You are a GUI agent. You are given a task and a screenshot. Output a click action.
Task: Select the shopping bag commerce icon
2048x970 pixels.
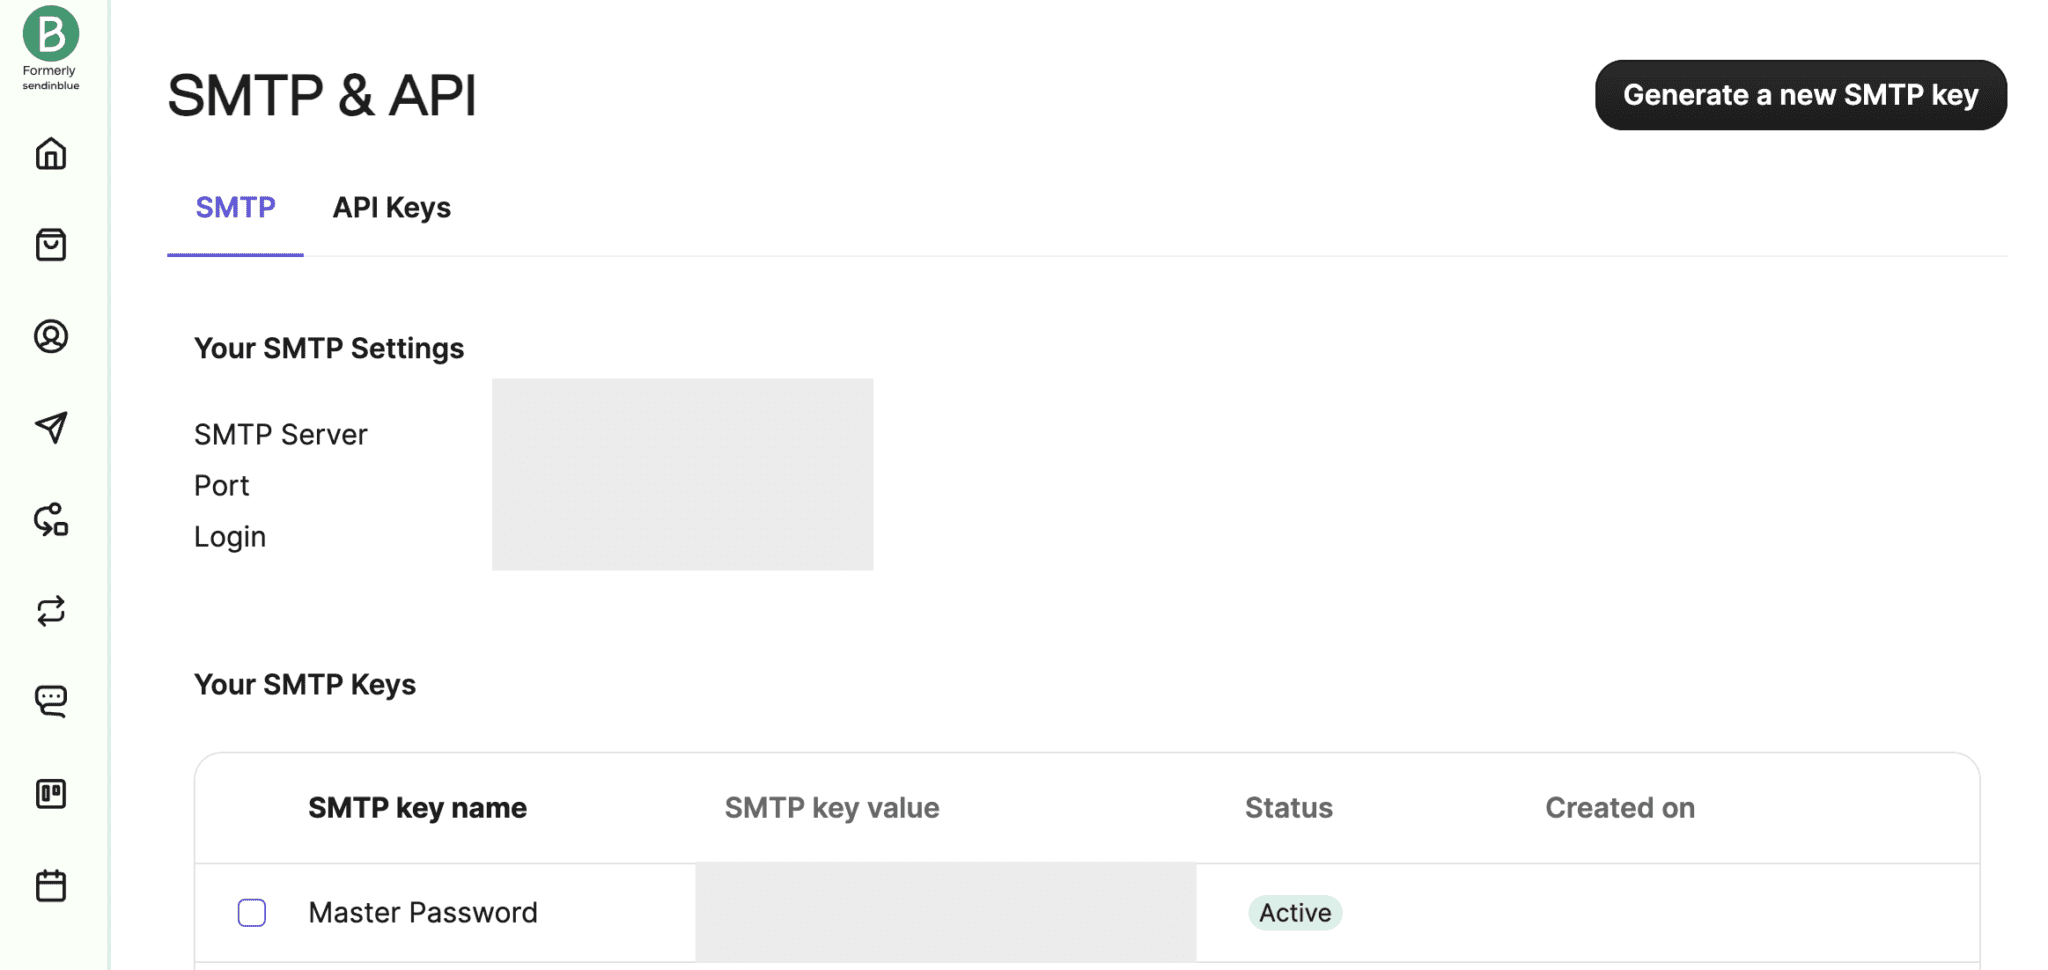click(x=50, y=245)
